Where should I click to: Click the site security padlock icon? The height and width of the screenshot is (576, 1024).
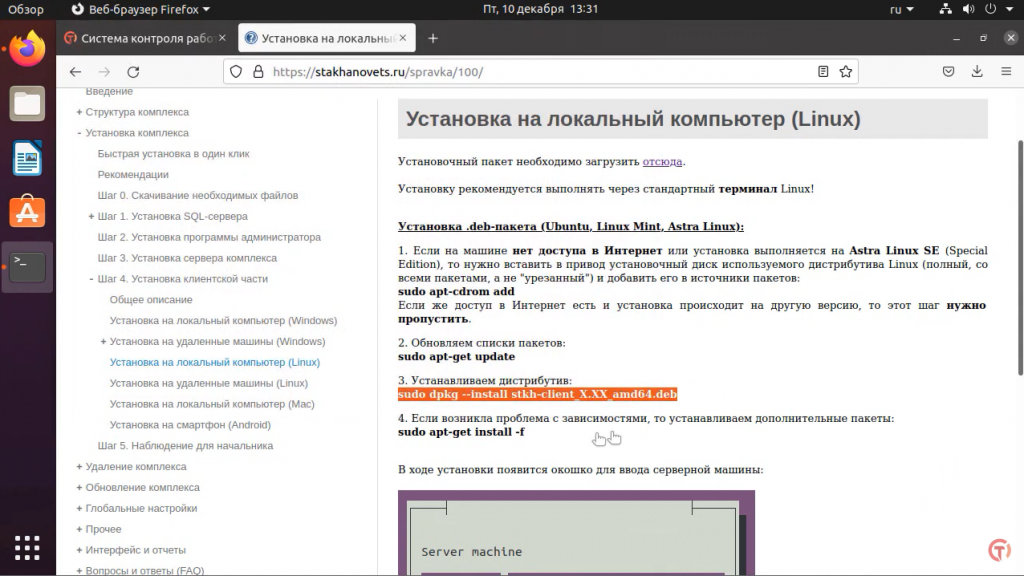[258, 72]
